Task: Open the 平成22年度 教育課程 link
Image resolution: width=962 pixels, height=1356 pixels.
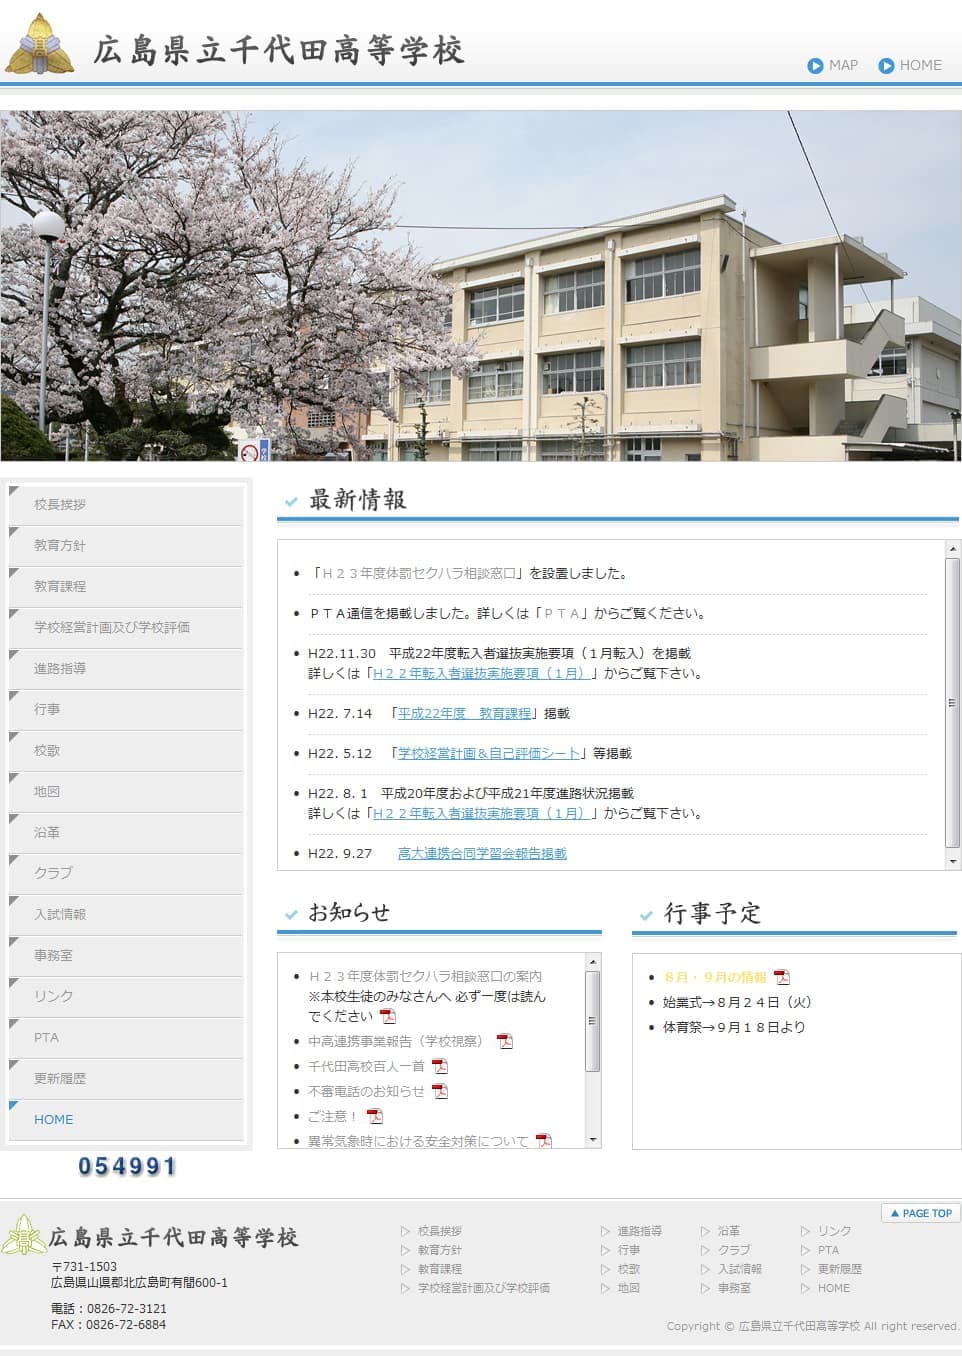Action: 464,713
